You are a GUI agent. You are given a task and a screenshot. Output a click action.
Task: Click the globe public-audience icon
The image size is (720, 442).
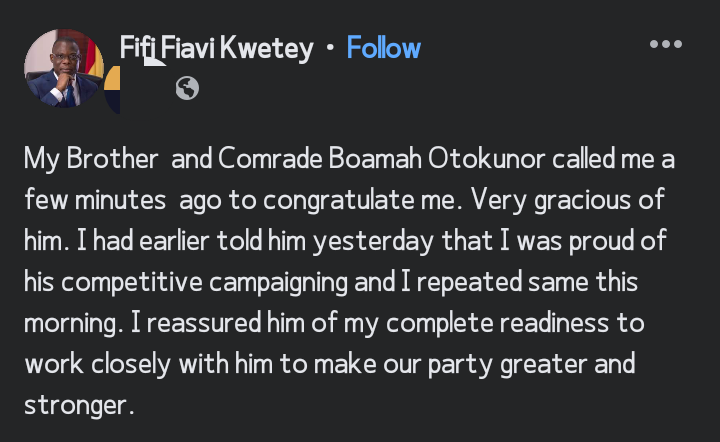click(x=187, y=88)
